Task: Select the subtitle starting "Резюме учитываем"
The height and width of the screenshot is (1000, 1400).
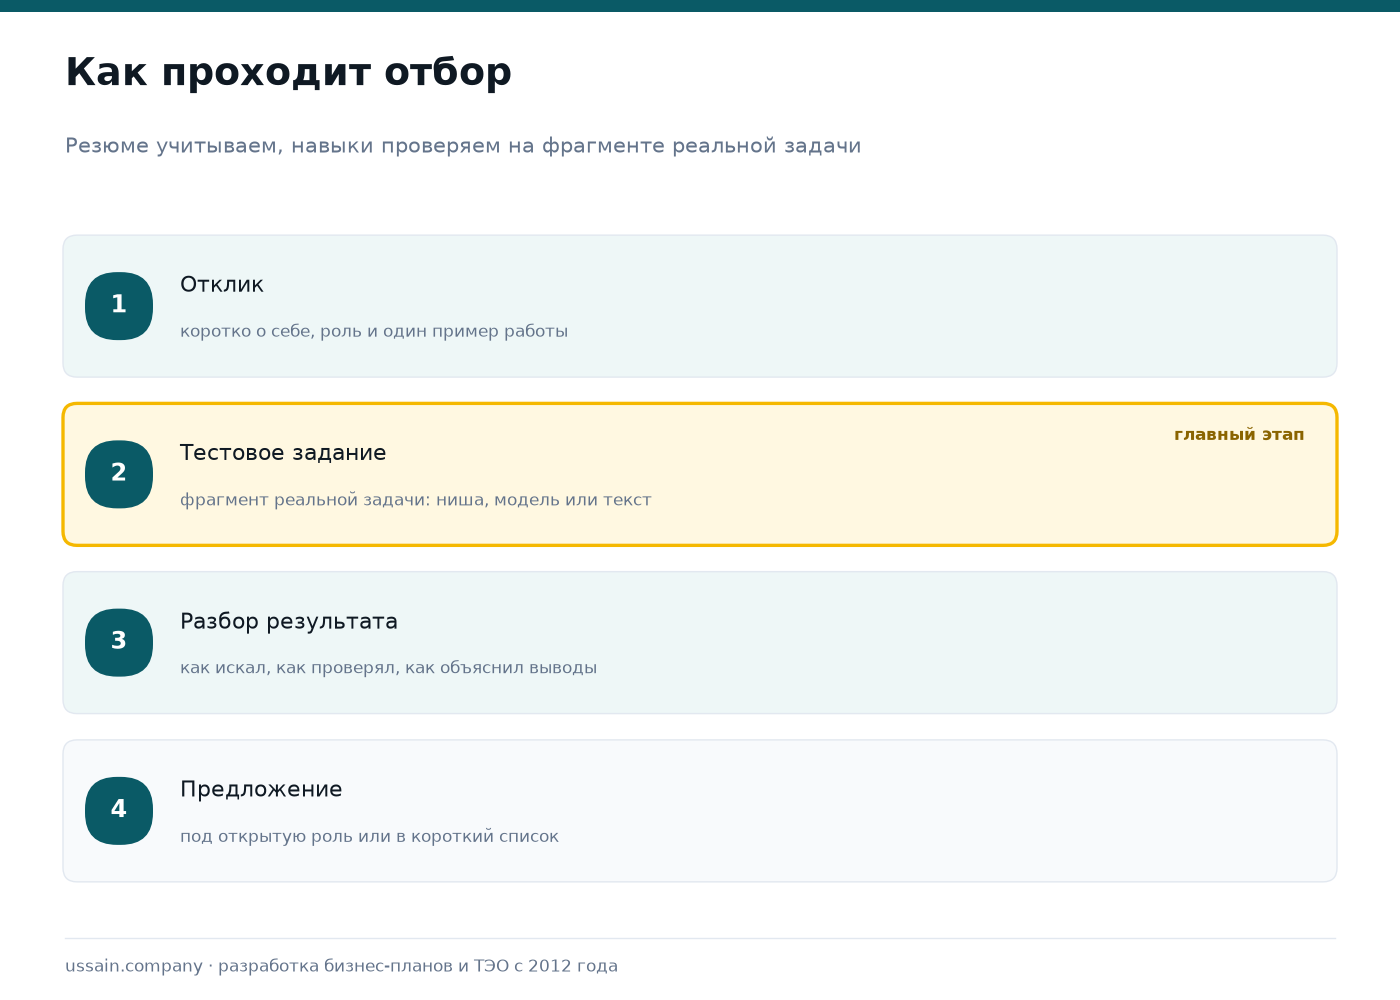Action: 463,146
